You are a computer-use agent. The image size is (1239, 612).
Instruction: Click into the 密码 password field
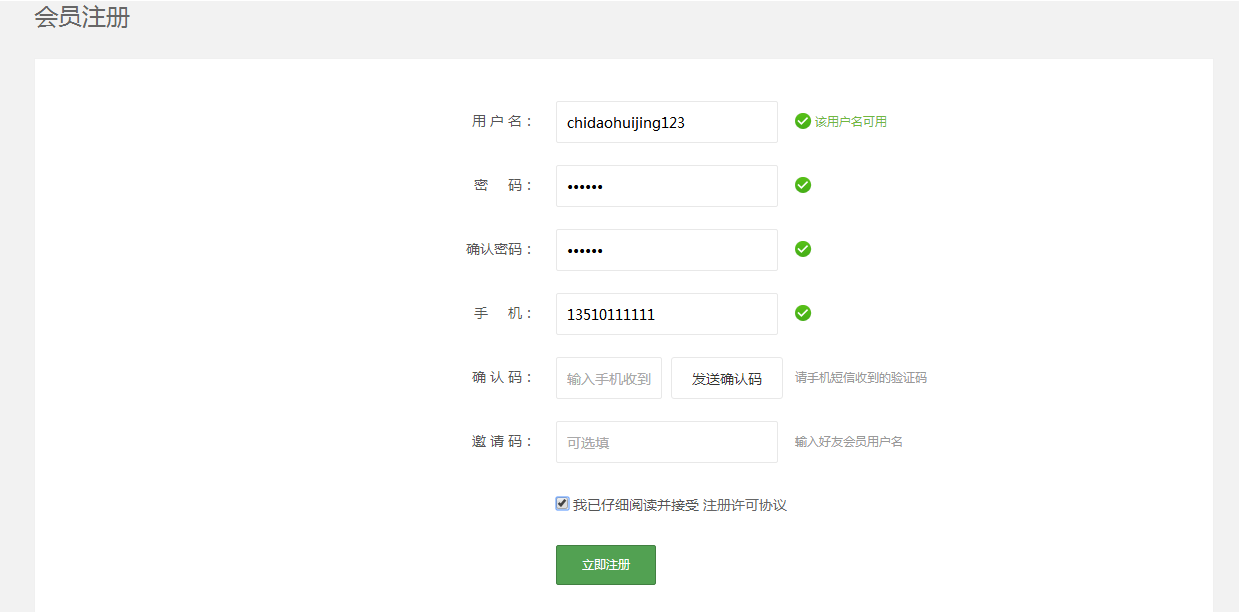[666, 186]
